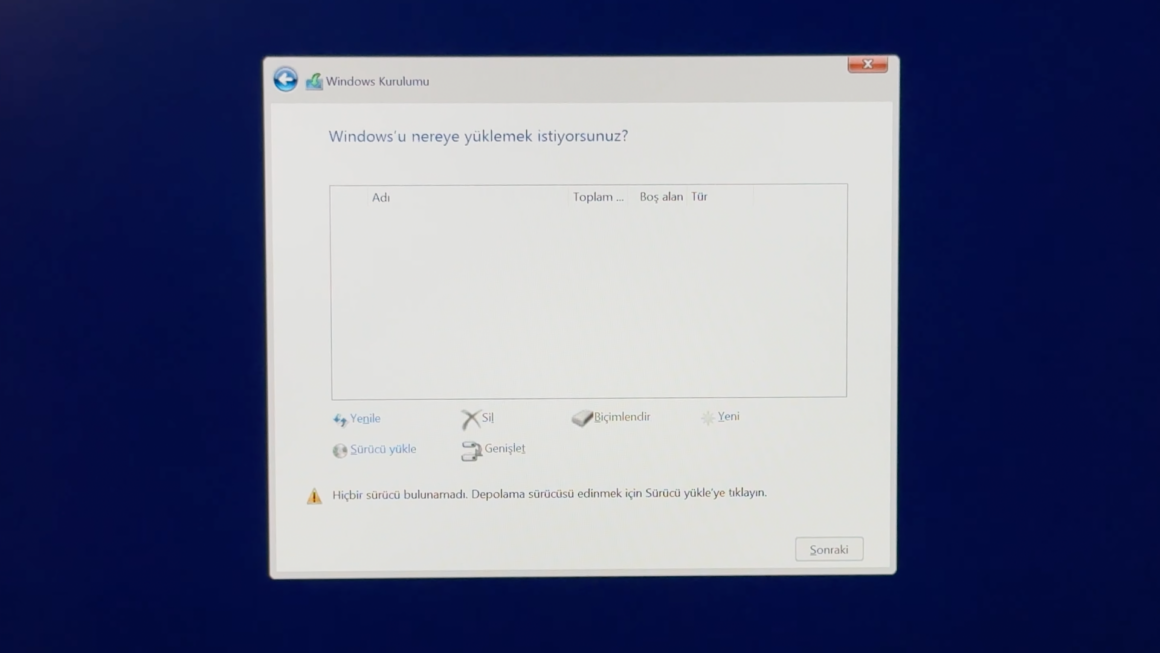Viewport: 1160px width, 653px height.
Task: Click the Genişlet extend partition icon
Action: [x=471, y=450]
